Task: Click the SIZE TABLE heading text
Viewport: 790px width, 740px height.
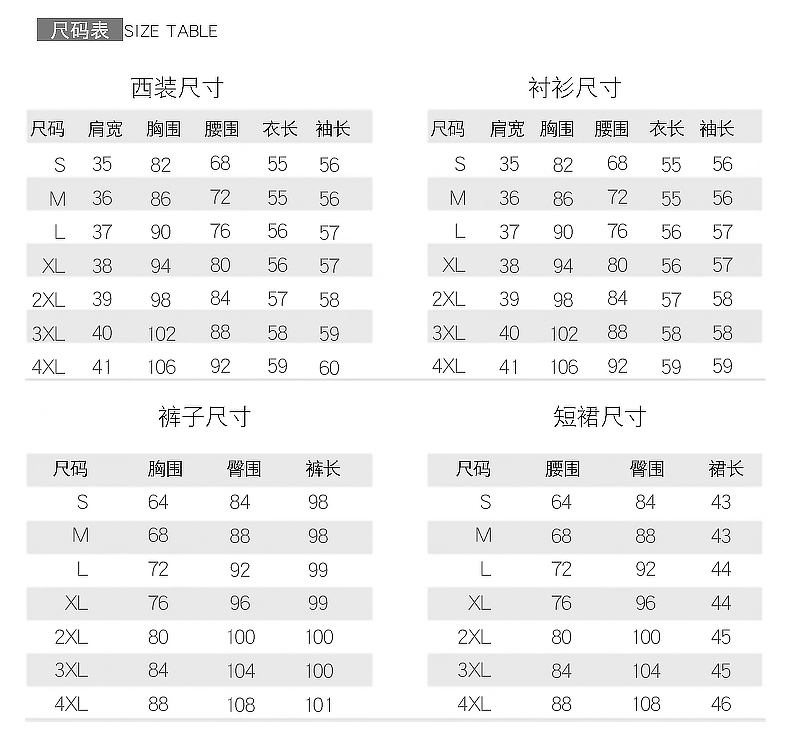Action: point(171,31)
